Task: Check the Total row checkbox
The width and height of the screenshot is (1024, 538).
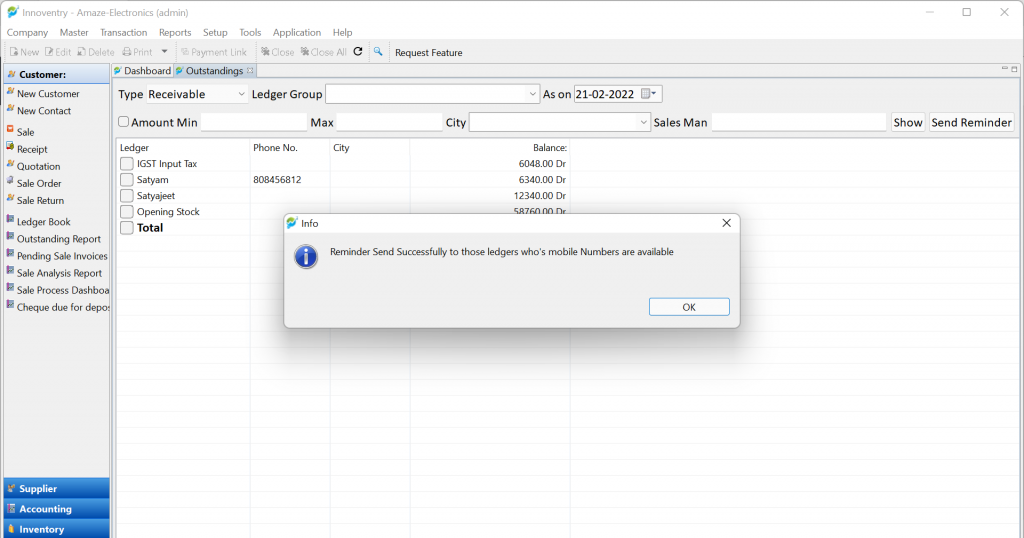Action: (127, 228)
